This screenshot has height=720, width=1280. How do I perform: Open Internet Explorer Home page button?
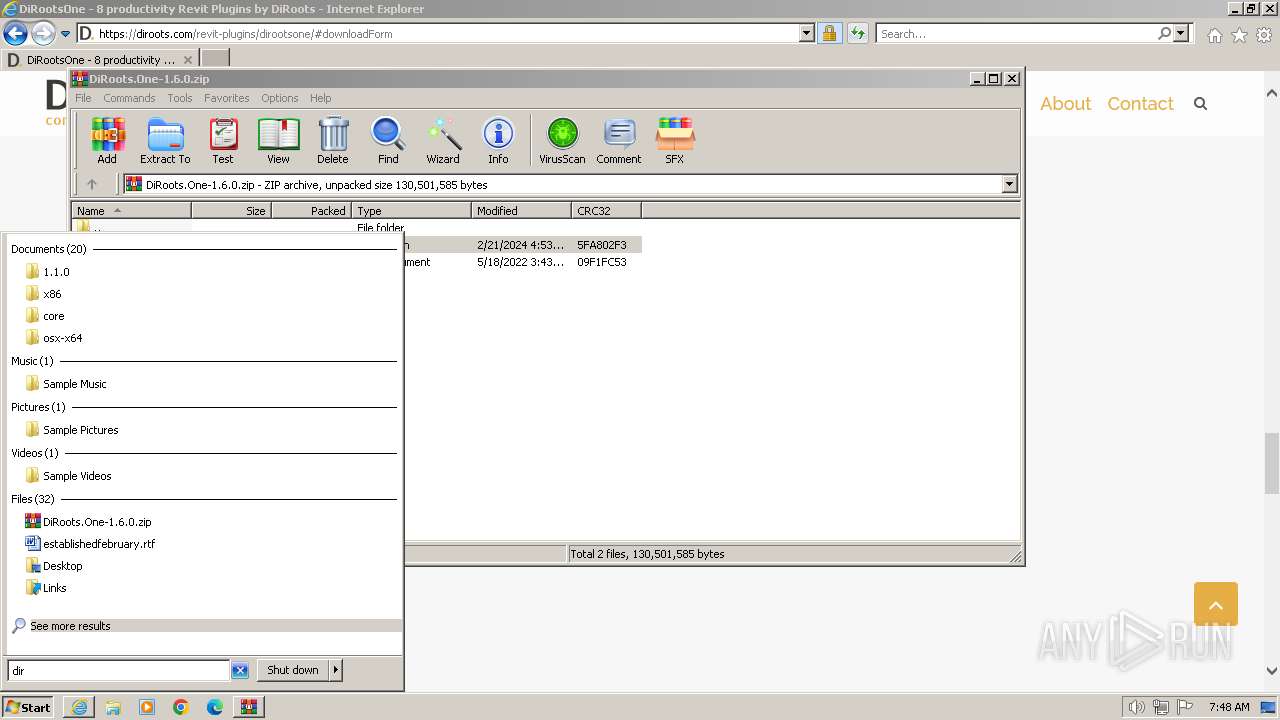click(x=1214, y=35)
